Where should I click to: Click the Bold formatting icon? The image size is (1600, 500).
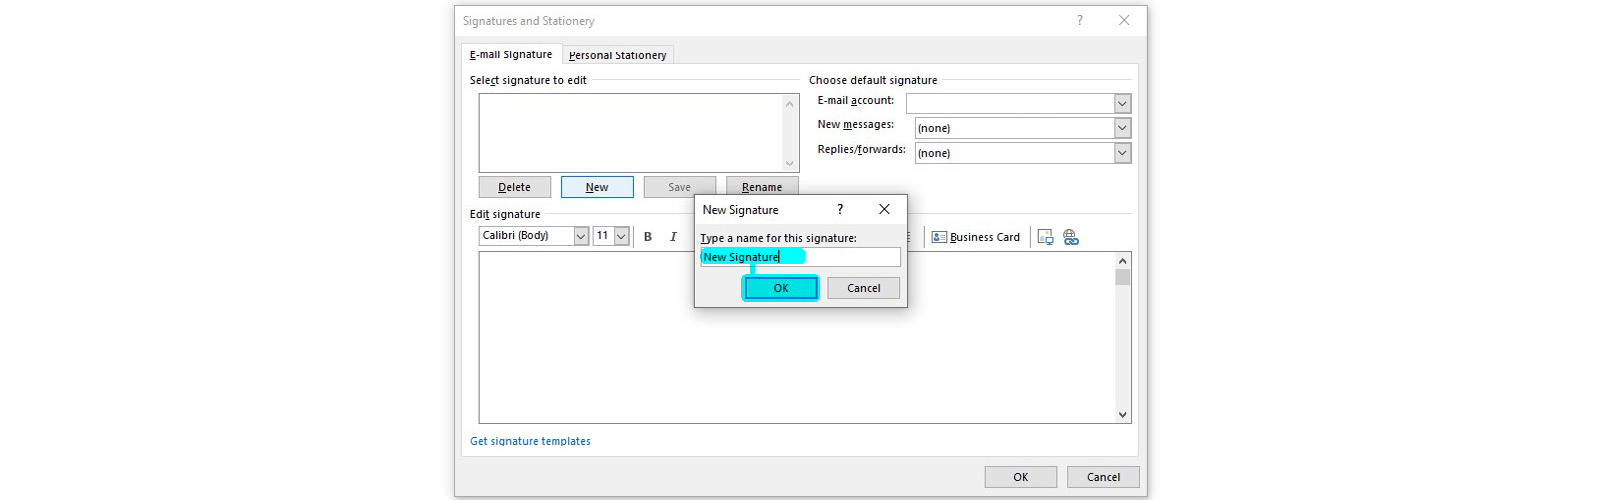coord(648,237)
